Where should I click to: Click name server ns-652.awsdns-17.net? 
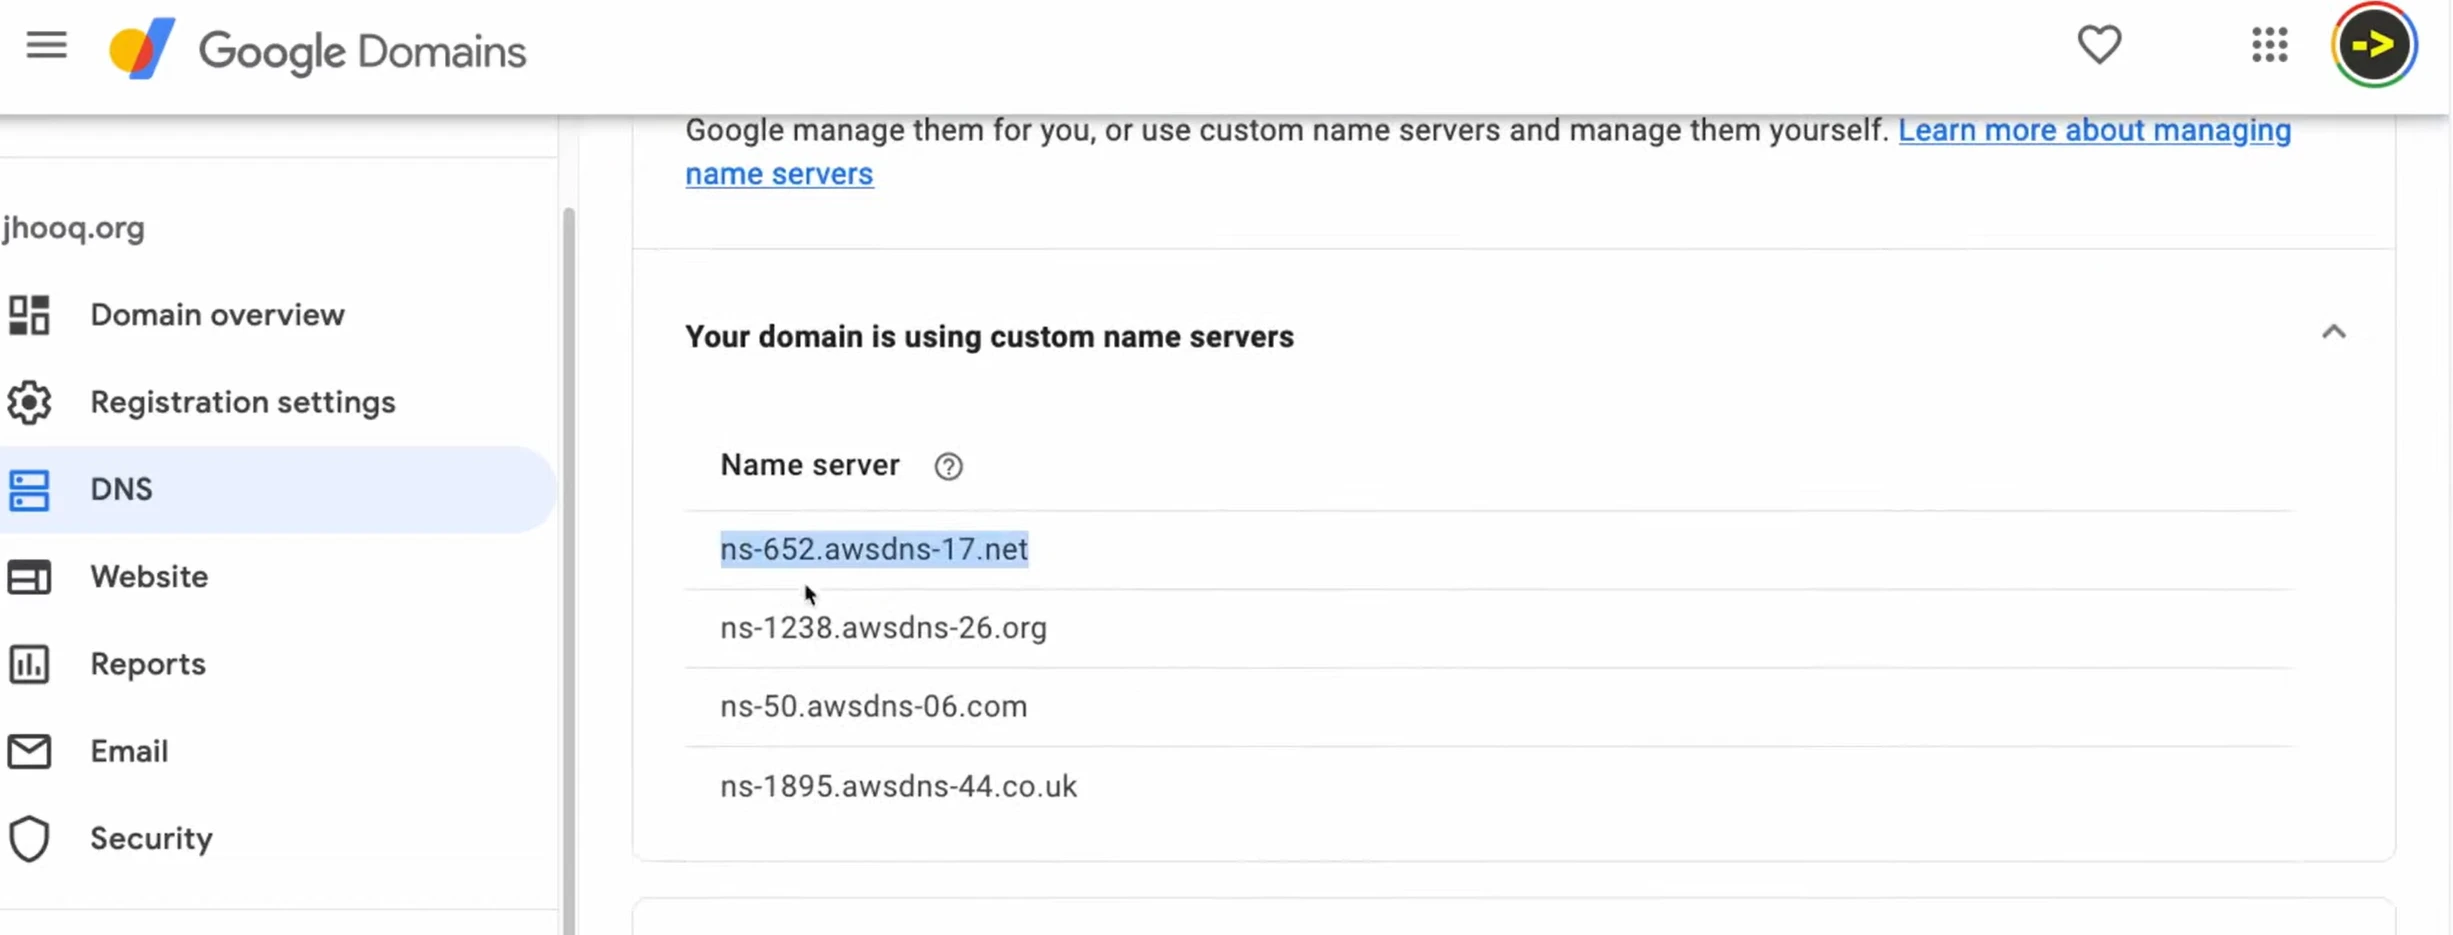(873, 549)
